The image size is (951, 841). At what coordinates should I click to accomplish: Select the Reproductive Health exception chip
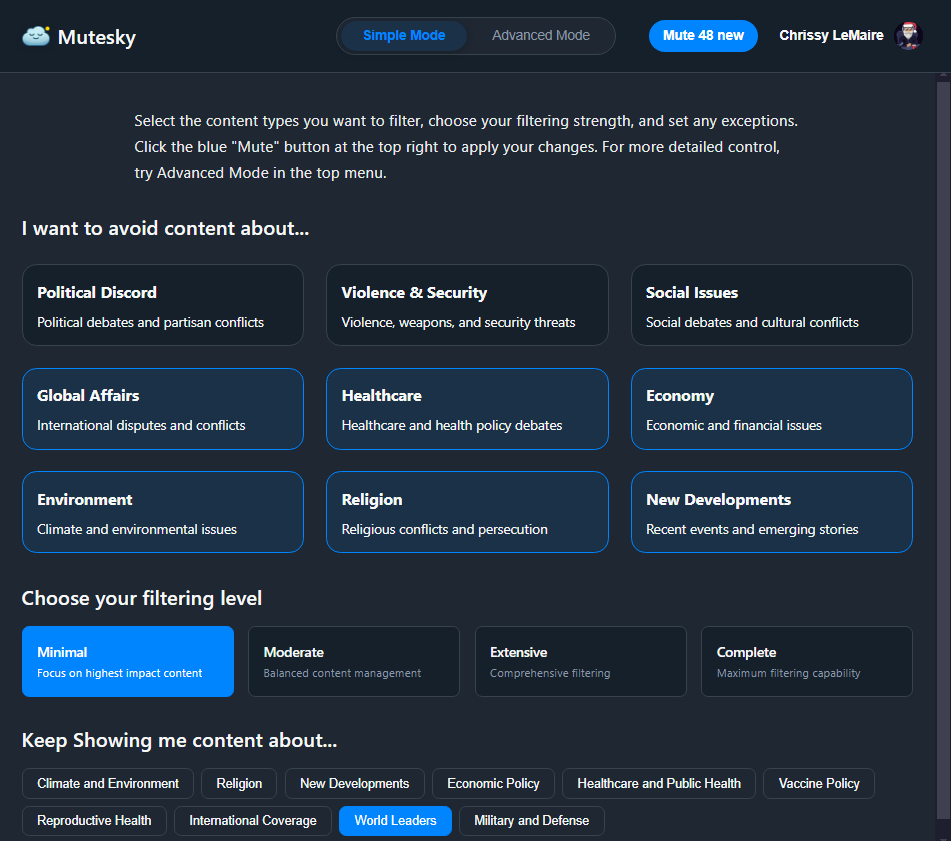click(x=94, y=821)
